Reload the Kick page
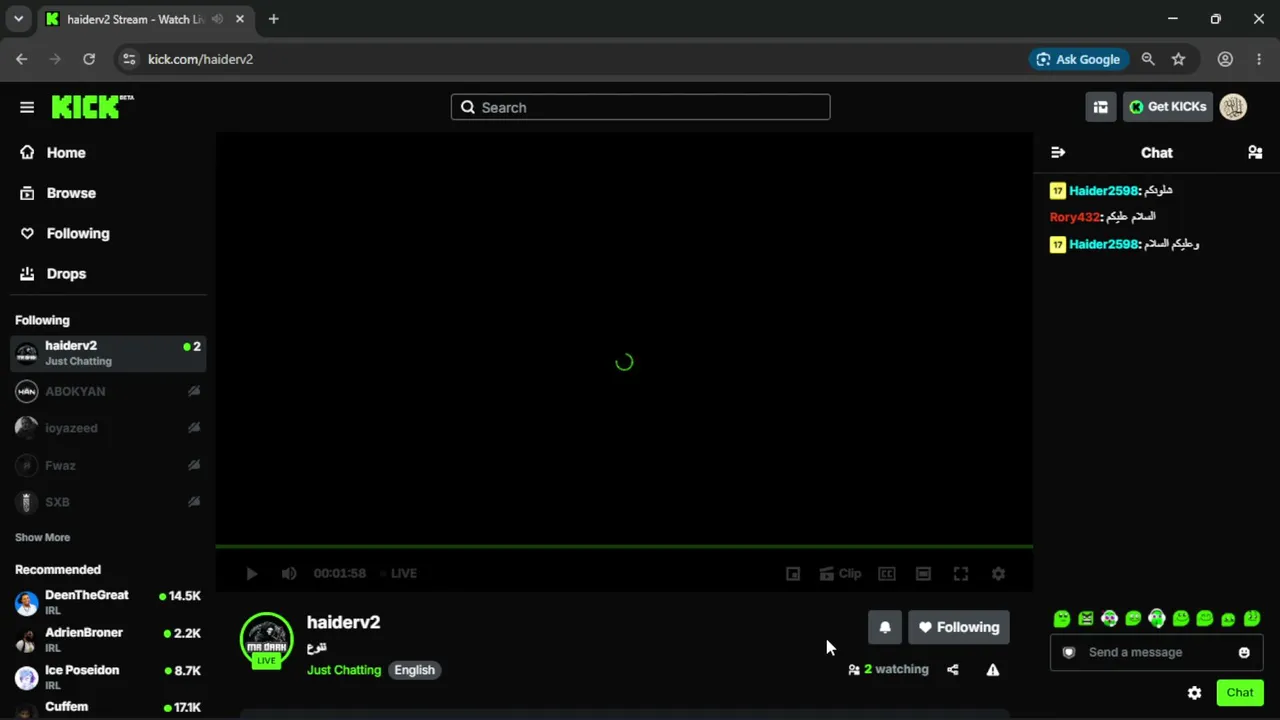 coord(89,59)
